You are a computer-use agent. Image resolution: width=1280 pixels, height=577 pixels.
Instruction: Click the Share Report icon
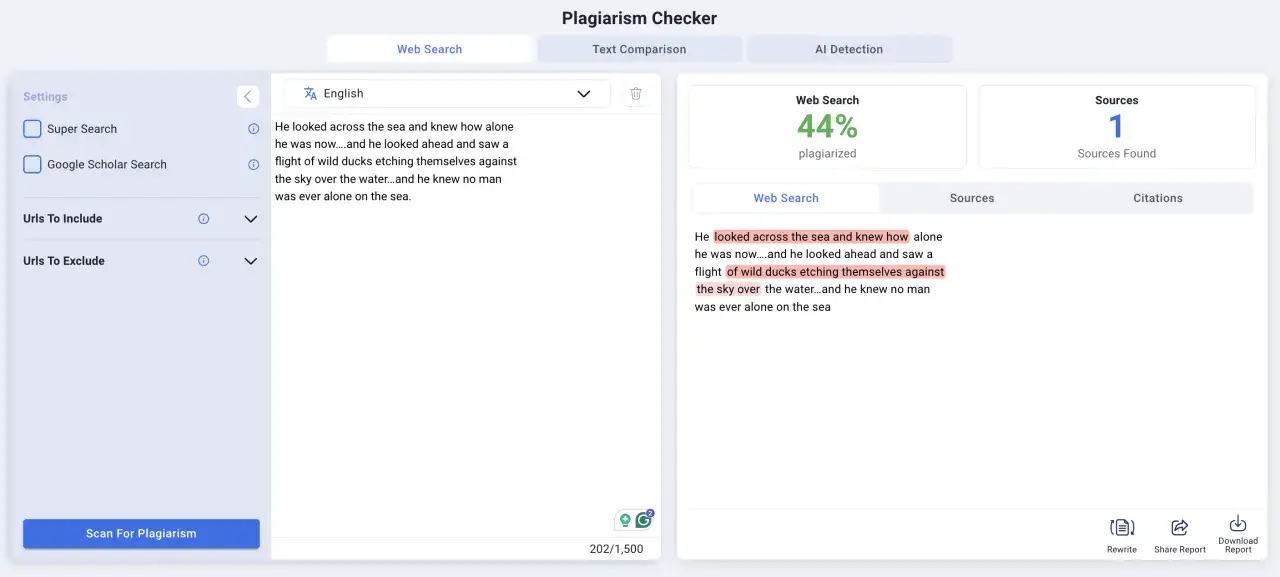point(1179,527)
